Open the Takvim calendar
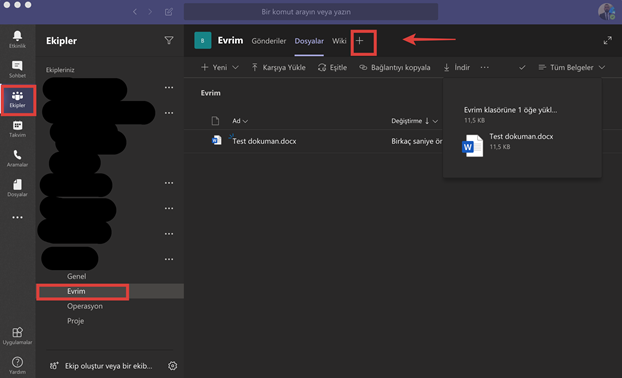The width and height of the screenshot is (622, 378). point(17,129)
